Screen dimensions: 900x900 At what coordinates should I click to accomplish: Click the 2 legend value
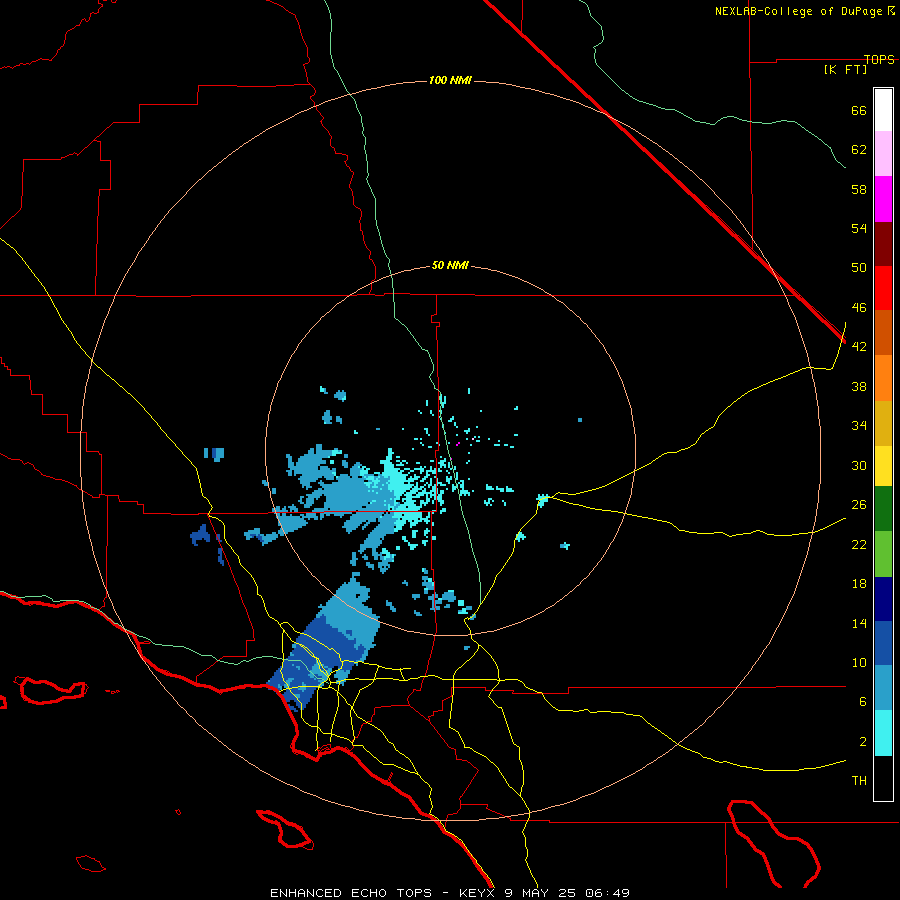pos(863,742)
